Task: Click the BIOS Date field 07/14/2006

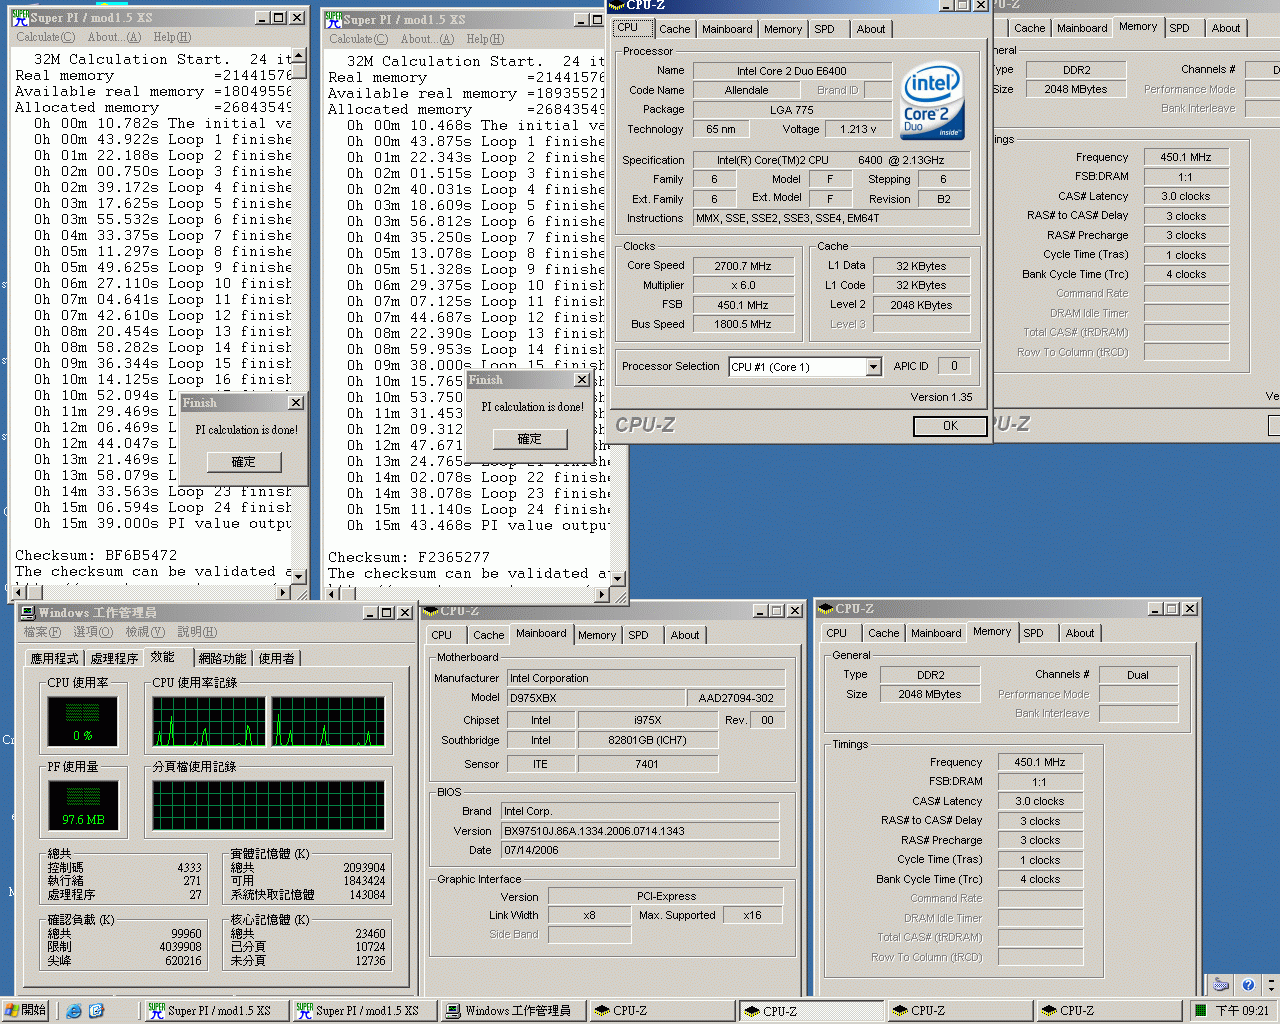Action: [640, 850]
